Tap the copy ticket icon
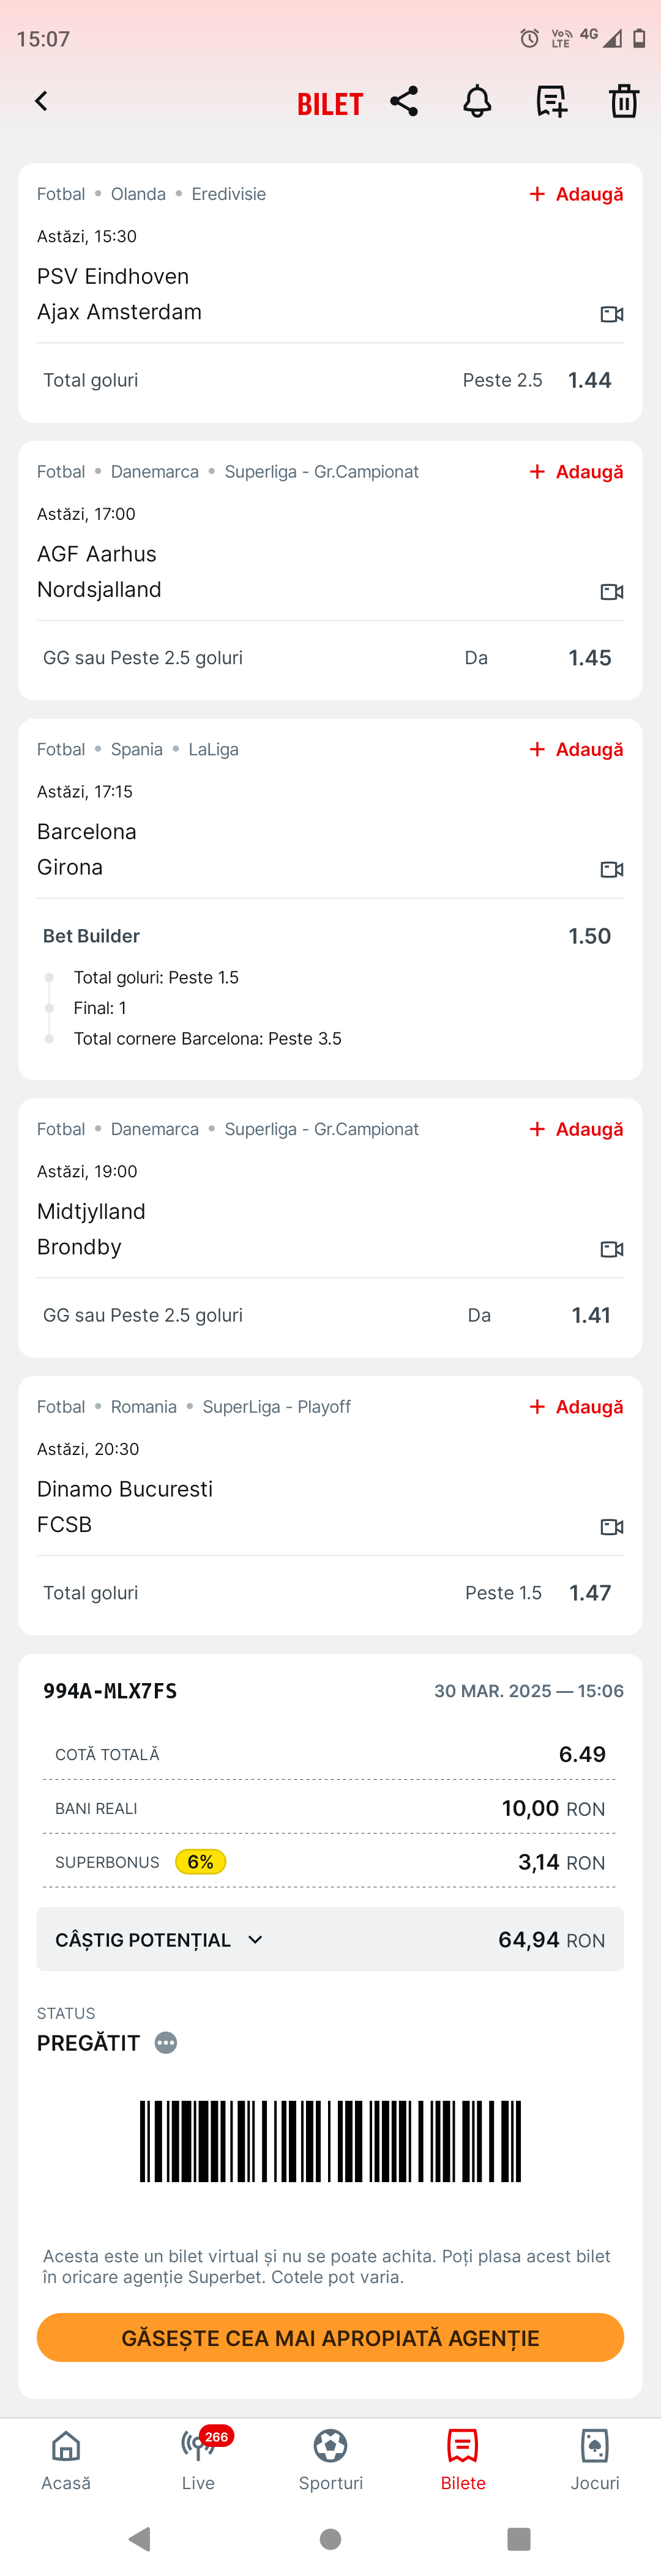 tap(551, 101)
